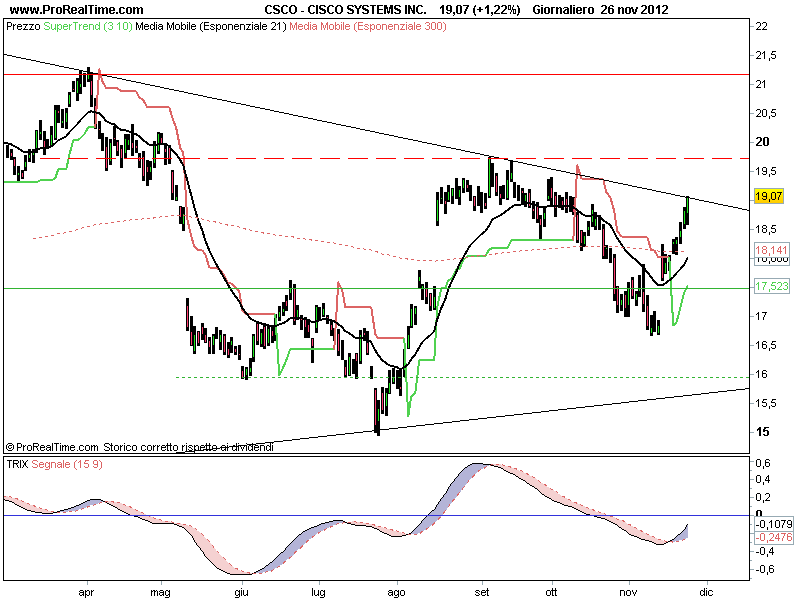Click the red 18,141 value tag
The height and width of the screenshot is (600, 800).
pos(771,249)
